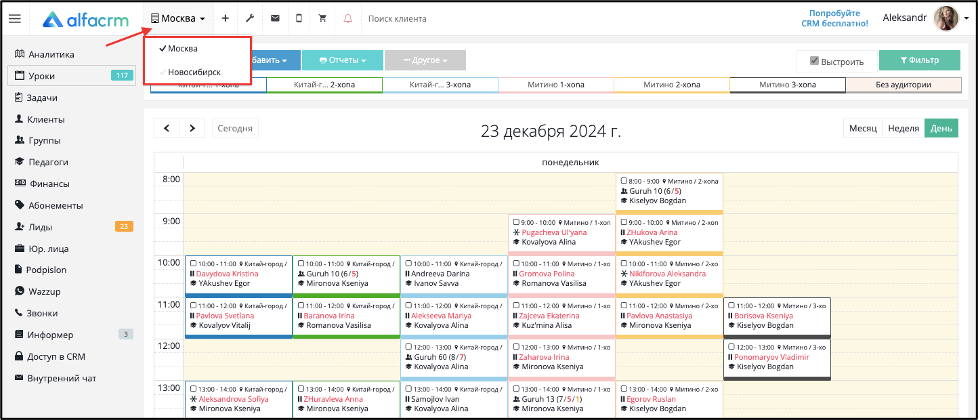Click student name Egorov Ruslan
This screenshot has width=979, height=420.
[650, 399]
